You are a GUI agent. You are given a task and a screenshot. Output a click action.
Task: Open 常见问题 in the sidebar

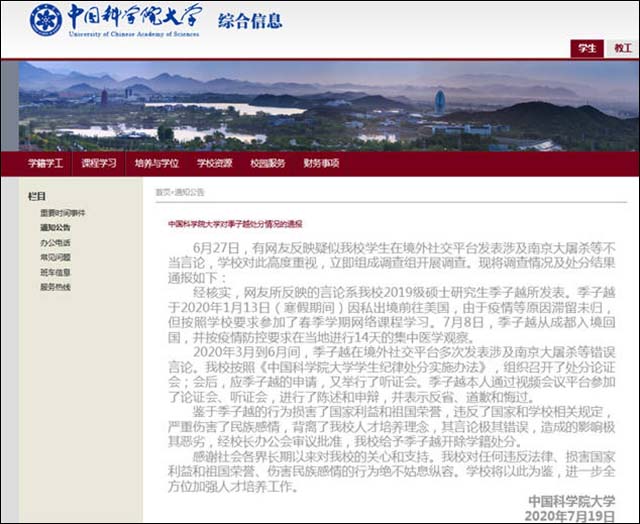coord(55,258)
